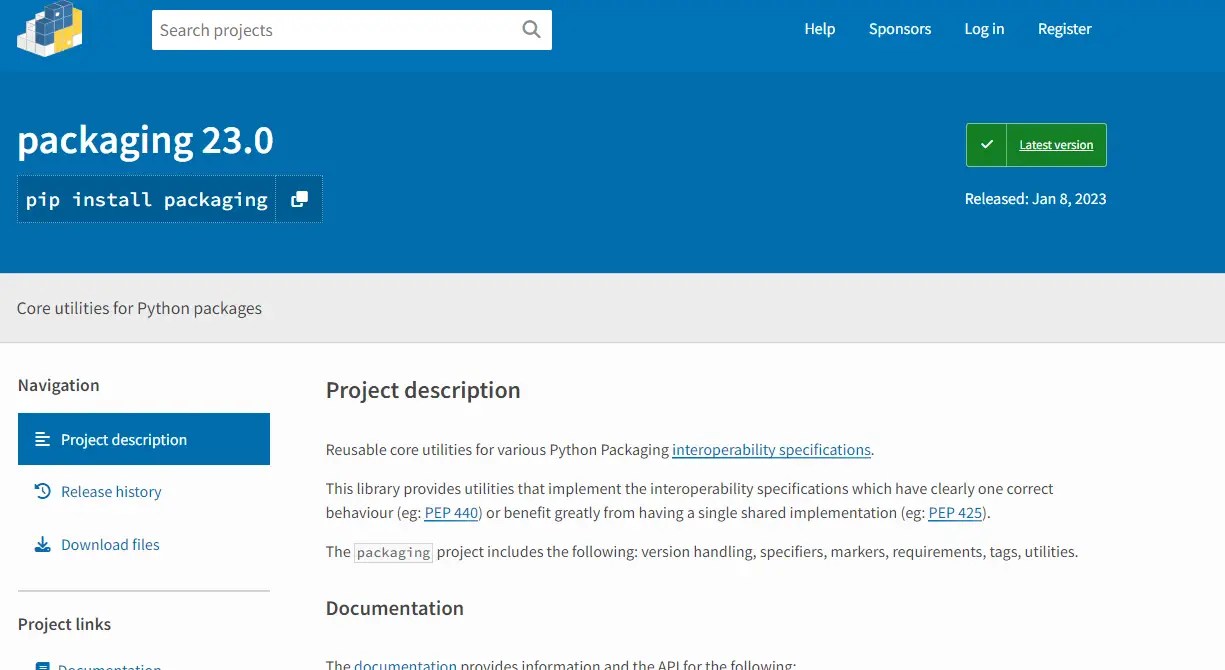Open the Help page
Image resolution: width=1225 pixels, height=670 pixels.
click(819, 29)
